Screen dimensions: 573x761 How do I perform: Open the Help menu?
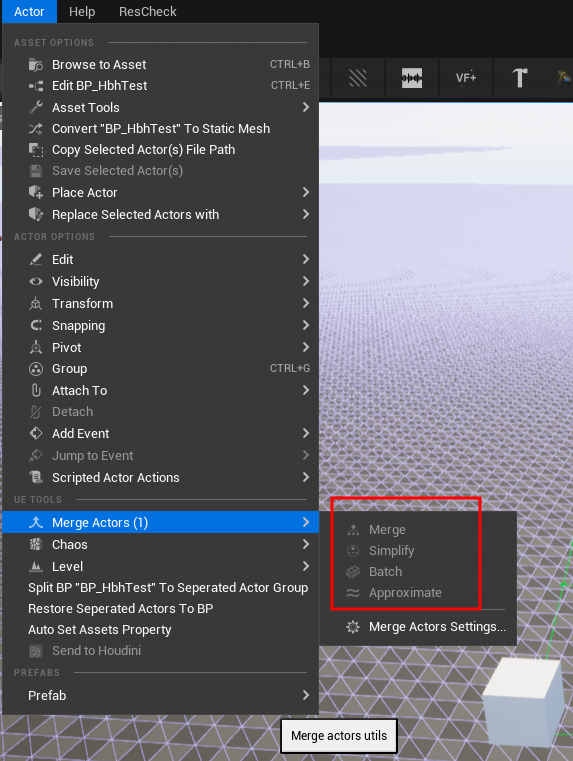(82, 12)
